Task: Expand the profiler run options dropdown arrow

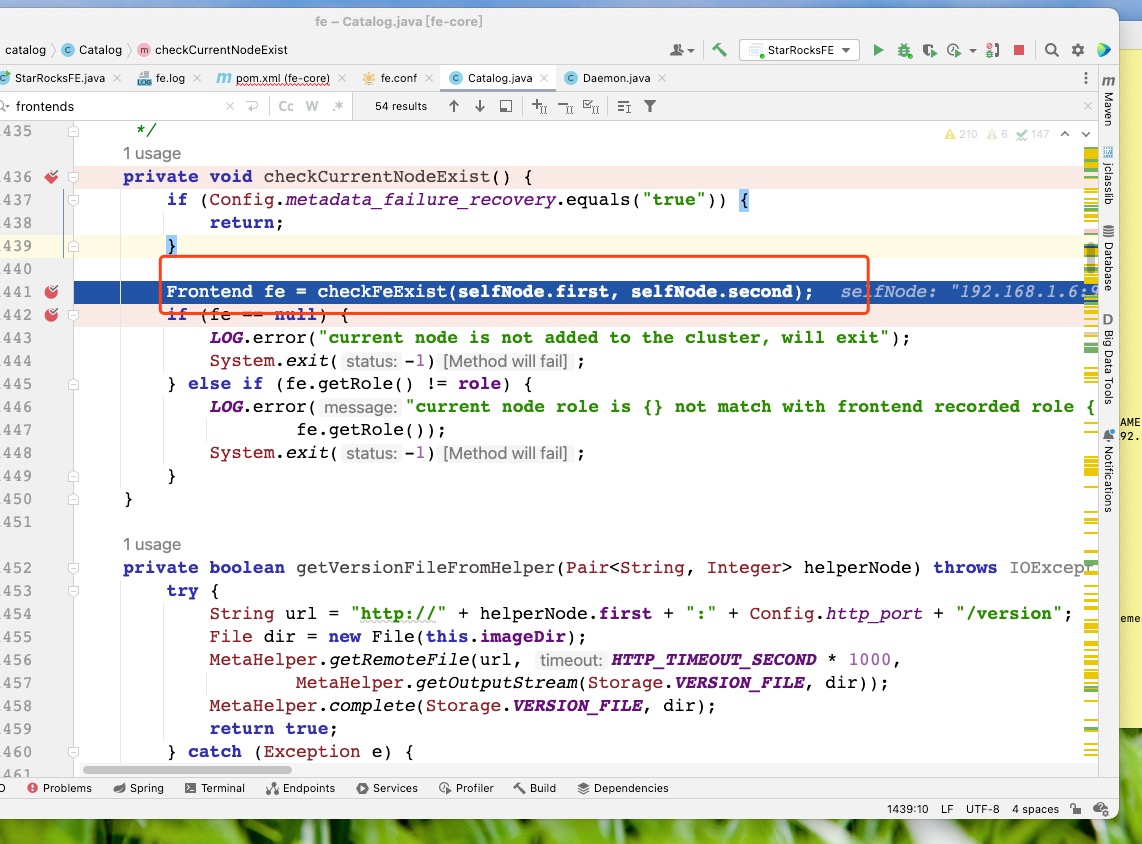Action: 973,50
